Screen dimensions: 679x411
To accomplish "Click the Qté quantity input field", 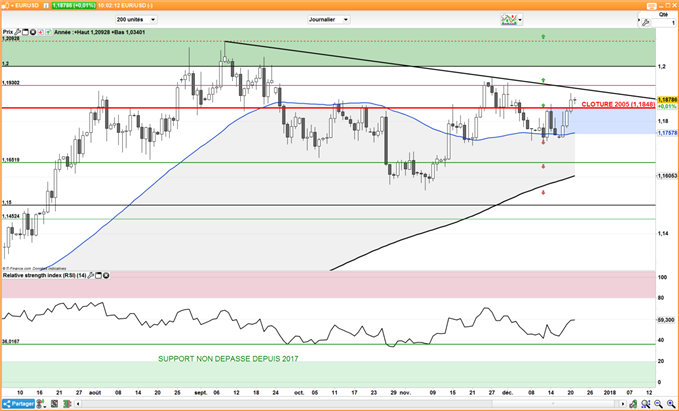I will [x=663, y=23].
